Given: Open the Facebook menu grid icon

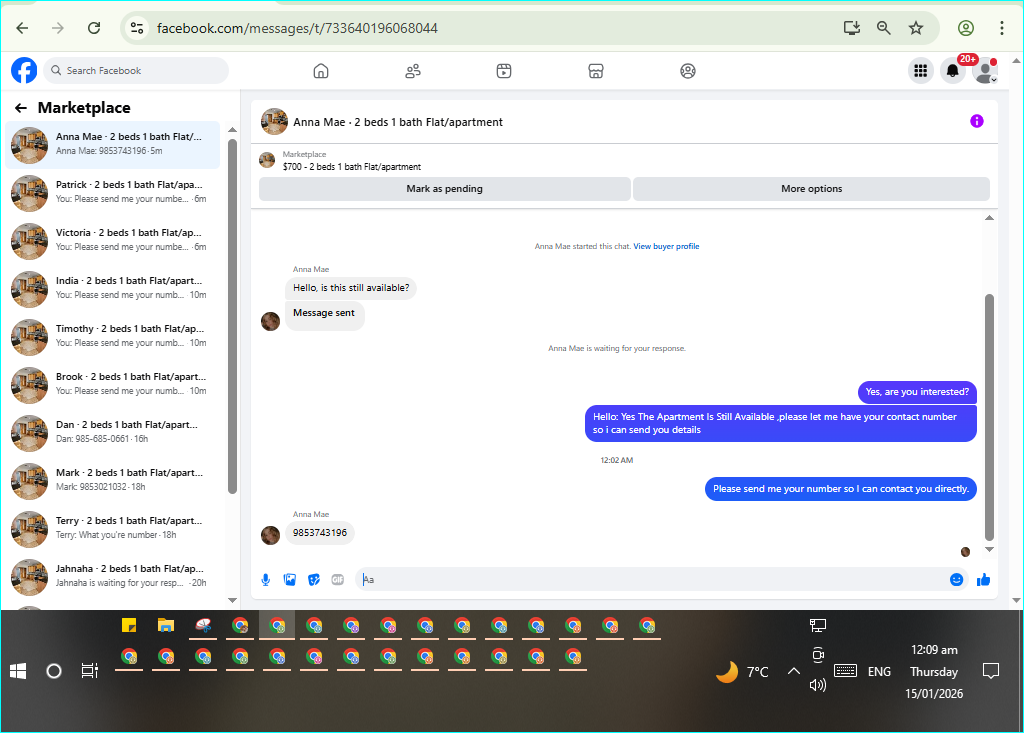Looking at the screenshot, I should point(921,71).
